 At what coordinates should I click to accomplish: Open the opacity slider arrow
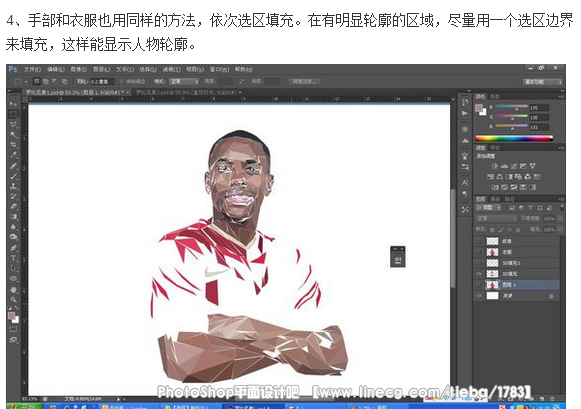click(560, 219)
